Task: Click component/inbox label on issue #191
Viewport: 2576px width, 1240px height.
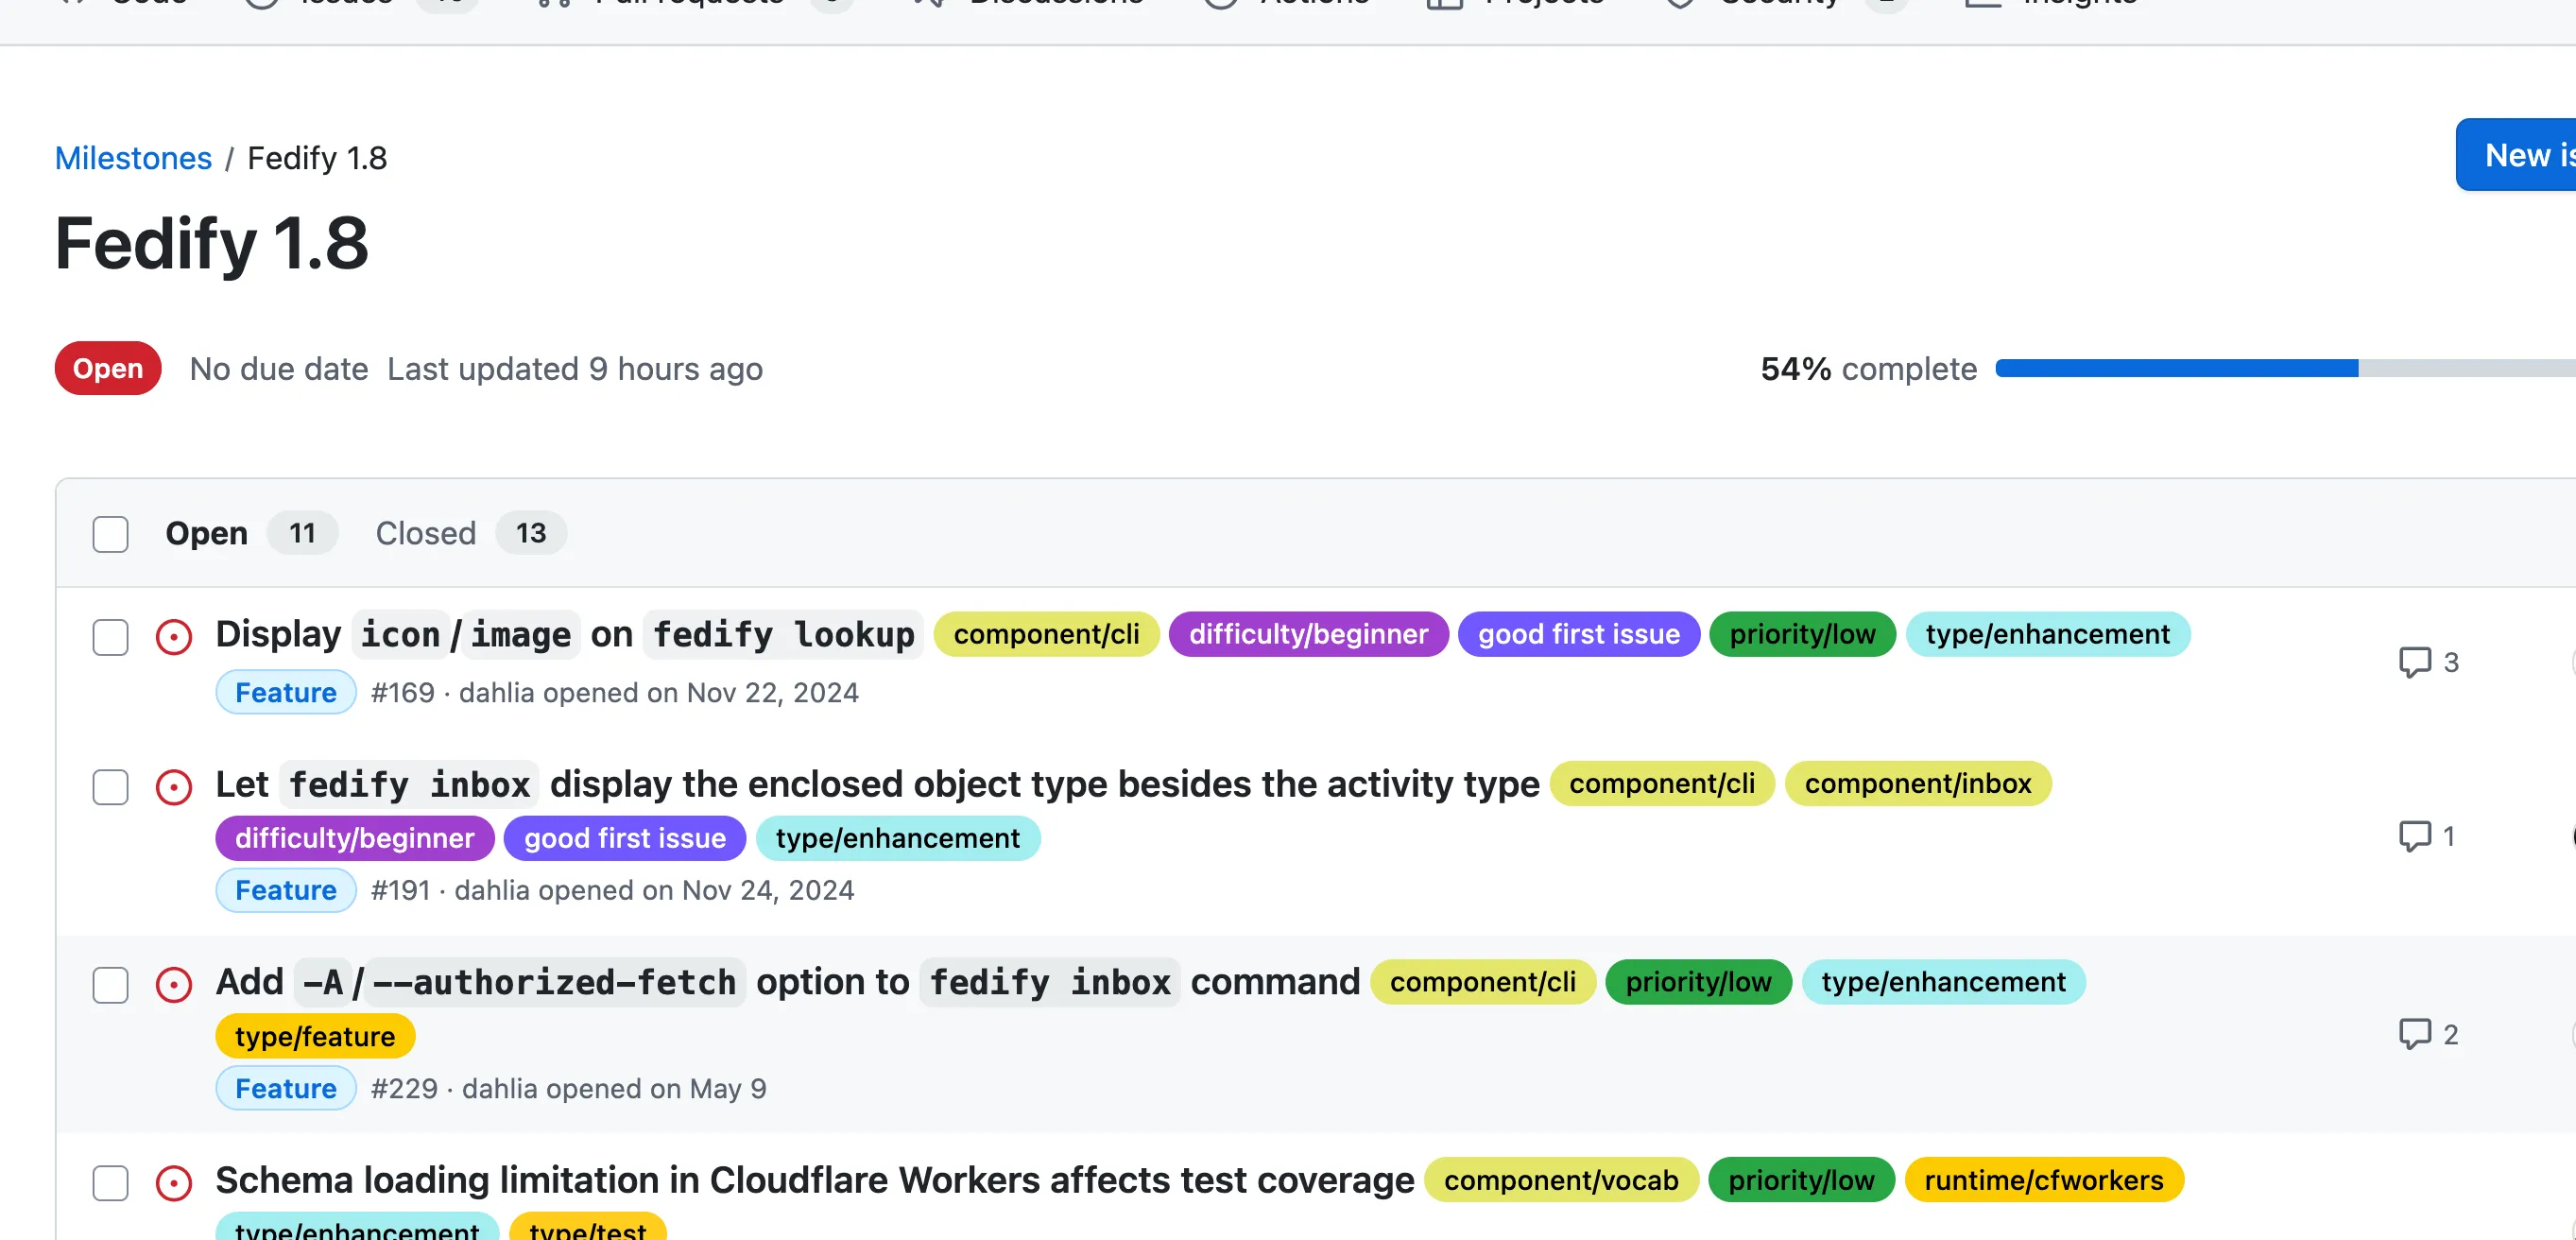Action: pos(1918,784)
